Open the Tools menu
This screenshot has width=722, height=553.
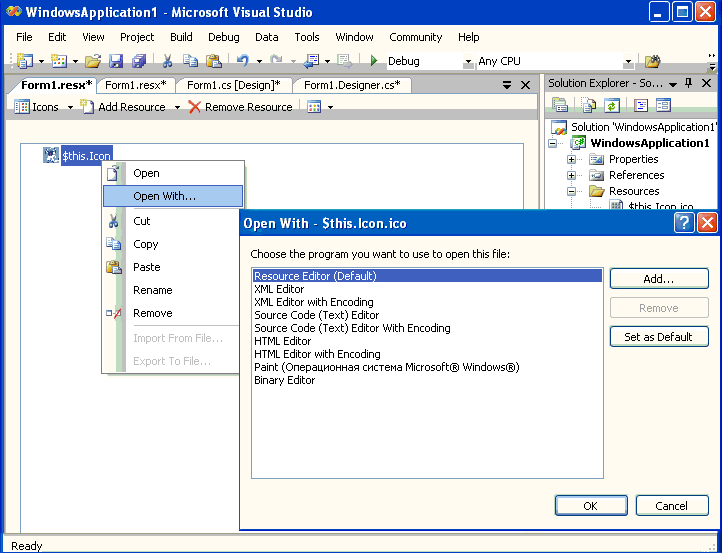click(307, 37)
